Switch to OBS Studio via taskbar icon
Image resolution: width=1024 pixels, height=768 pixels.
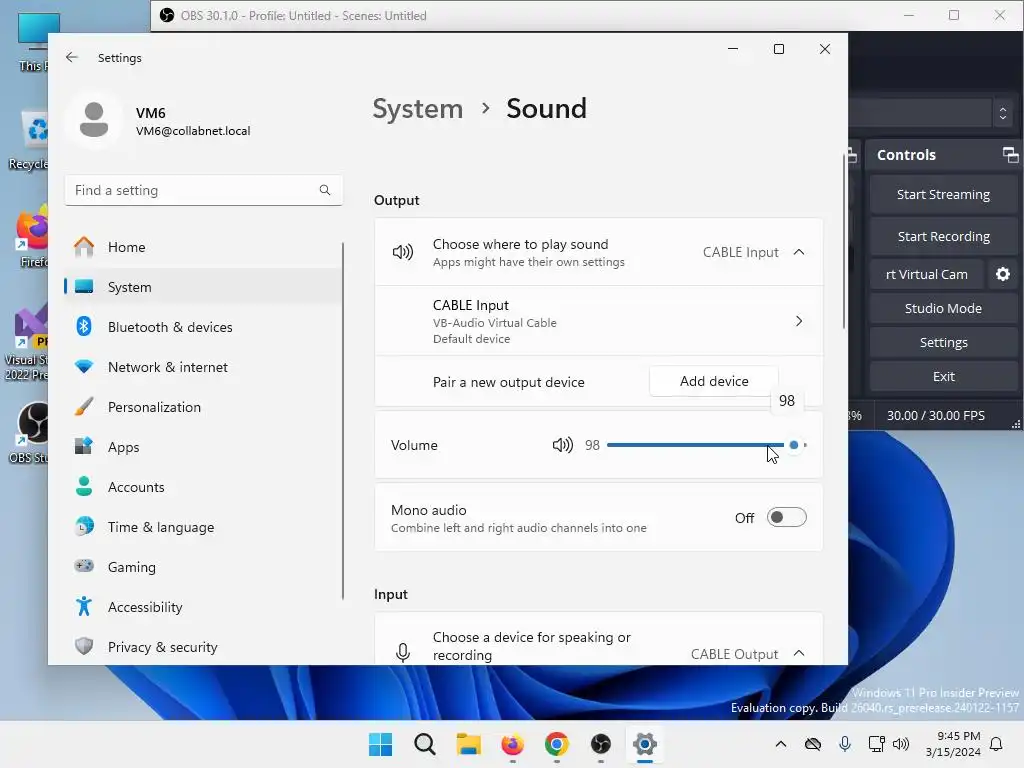[600, 744]
